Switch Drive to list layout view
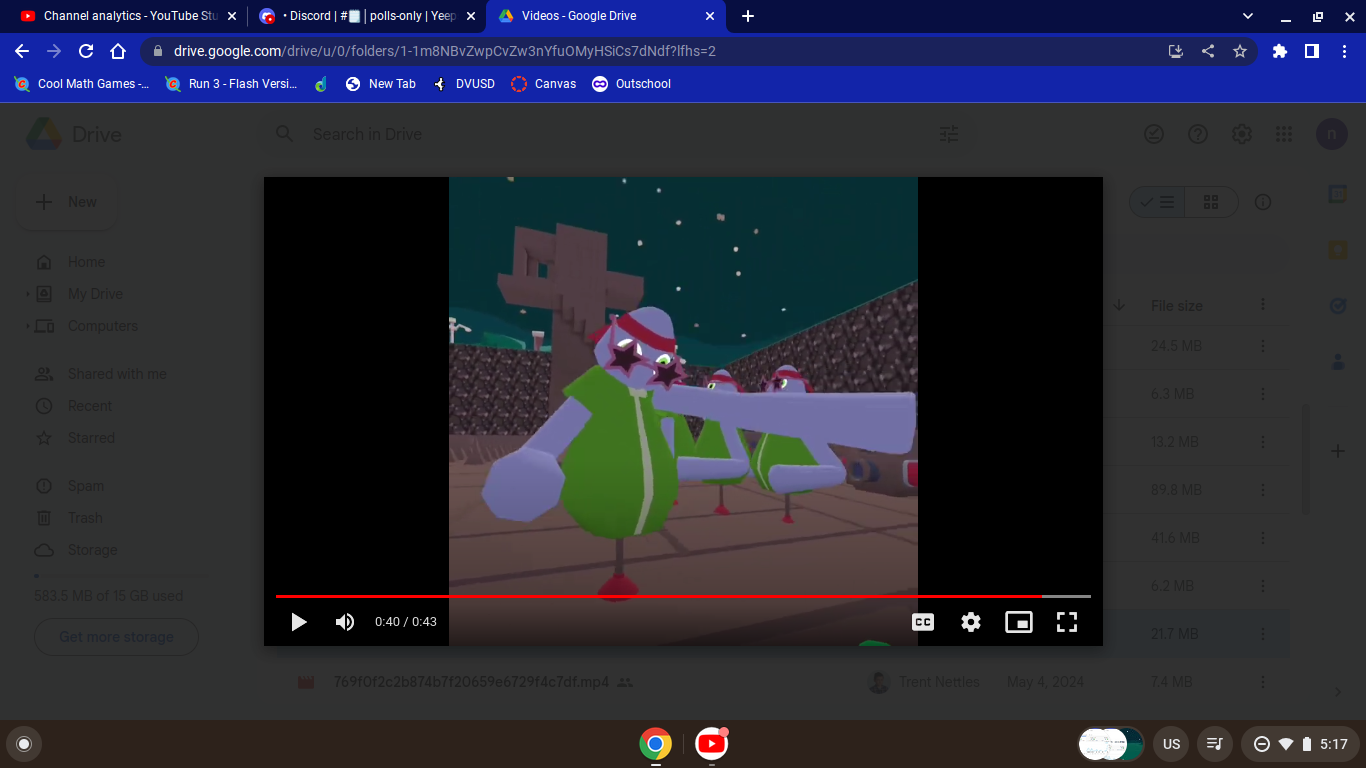Screen dimensions: 1366x768 point(1158,202)
